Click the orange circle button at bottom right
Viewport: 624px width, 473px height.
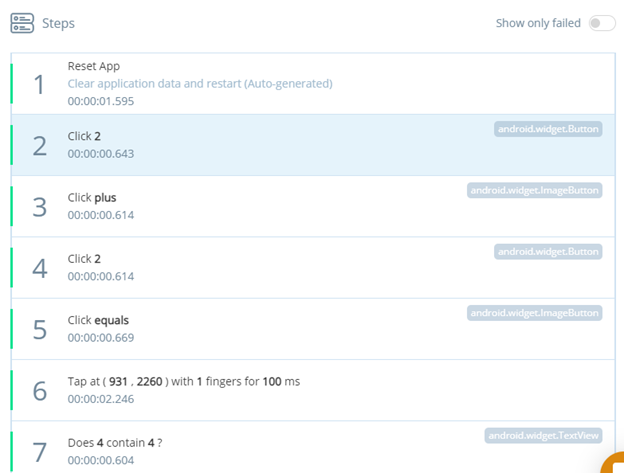coord(614,464)
